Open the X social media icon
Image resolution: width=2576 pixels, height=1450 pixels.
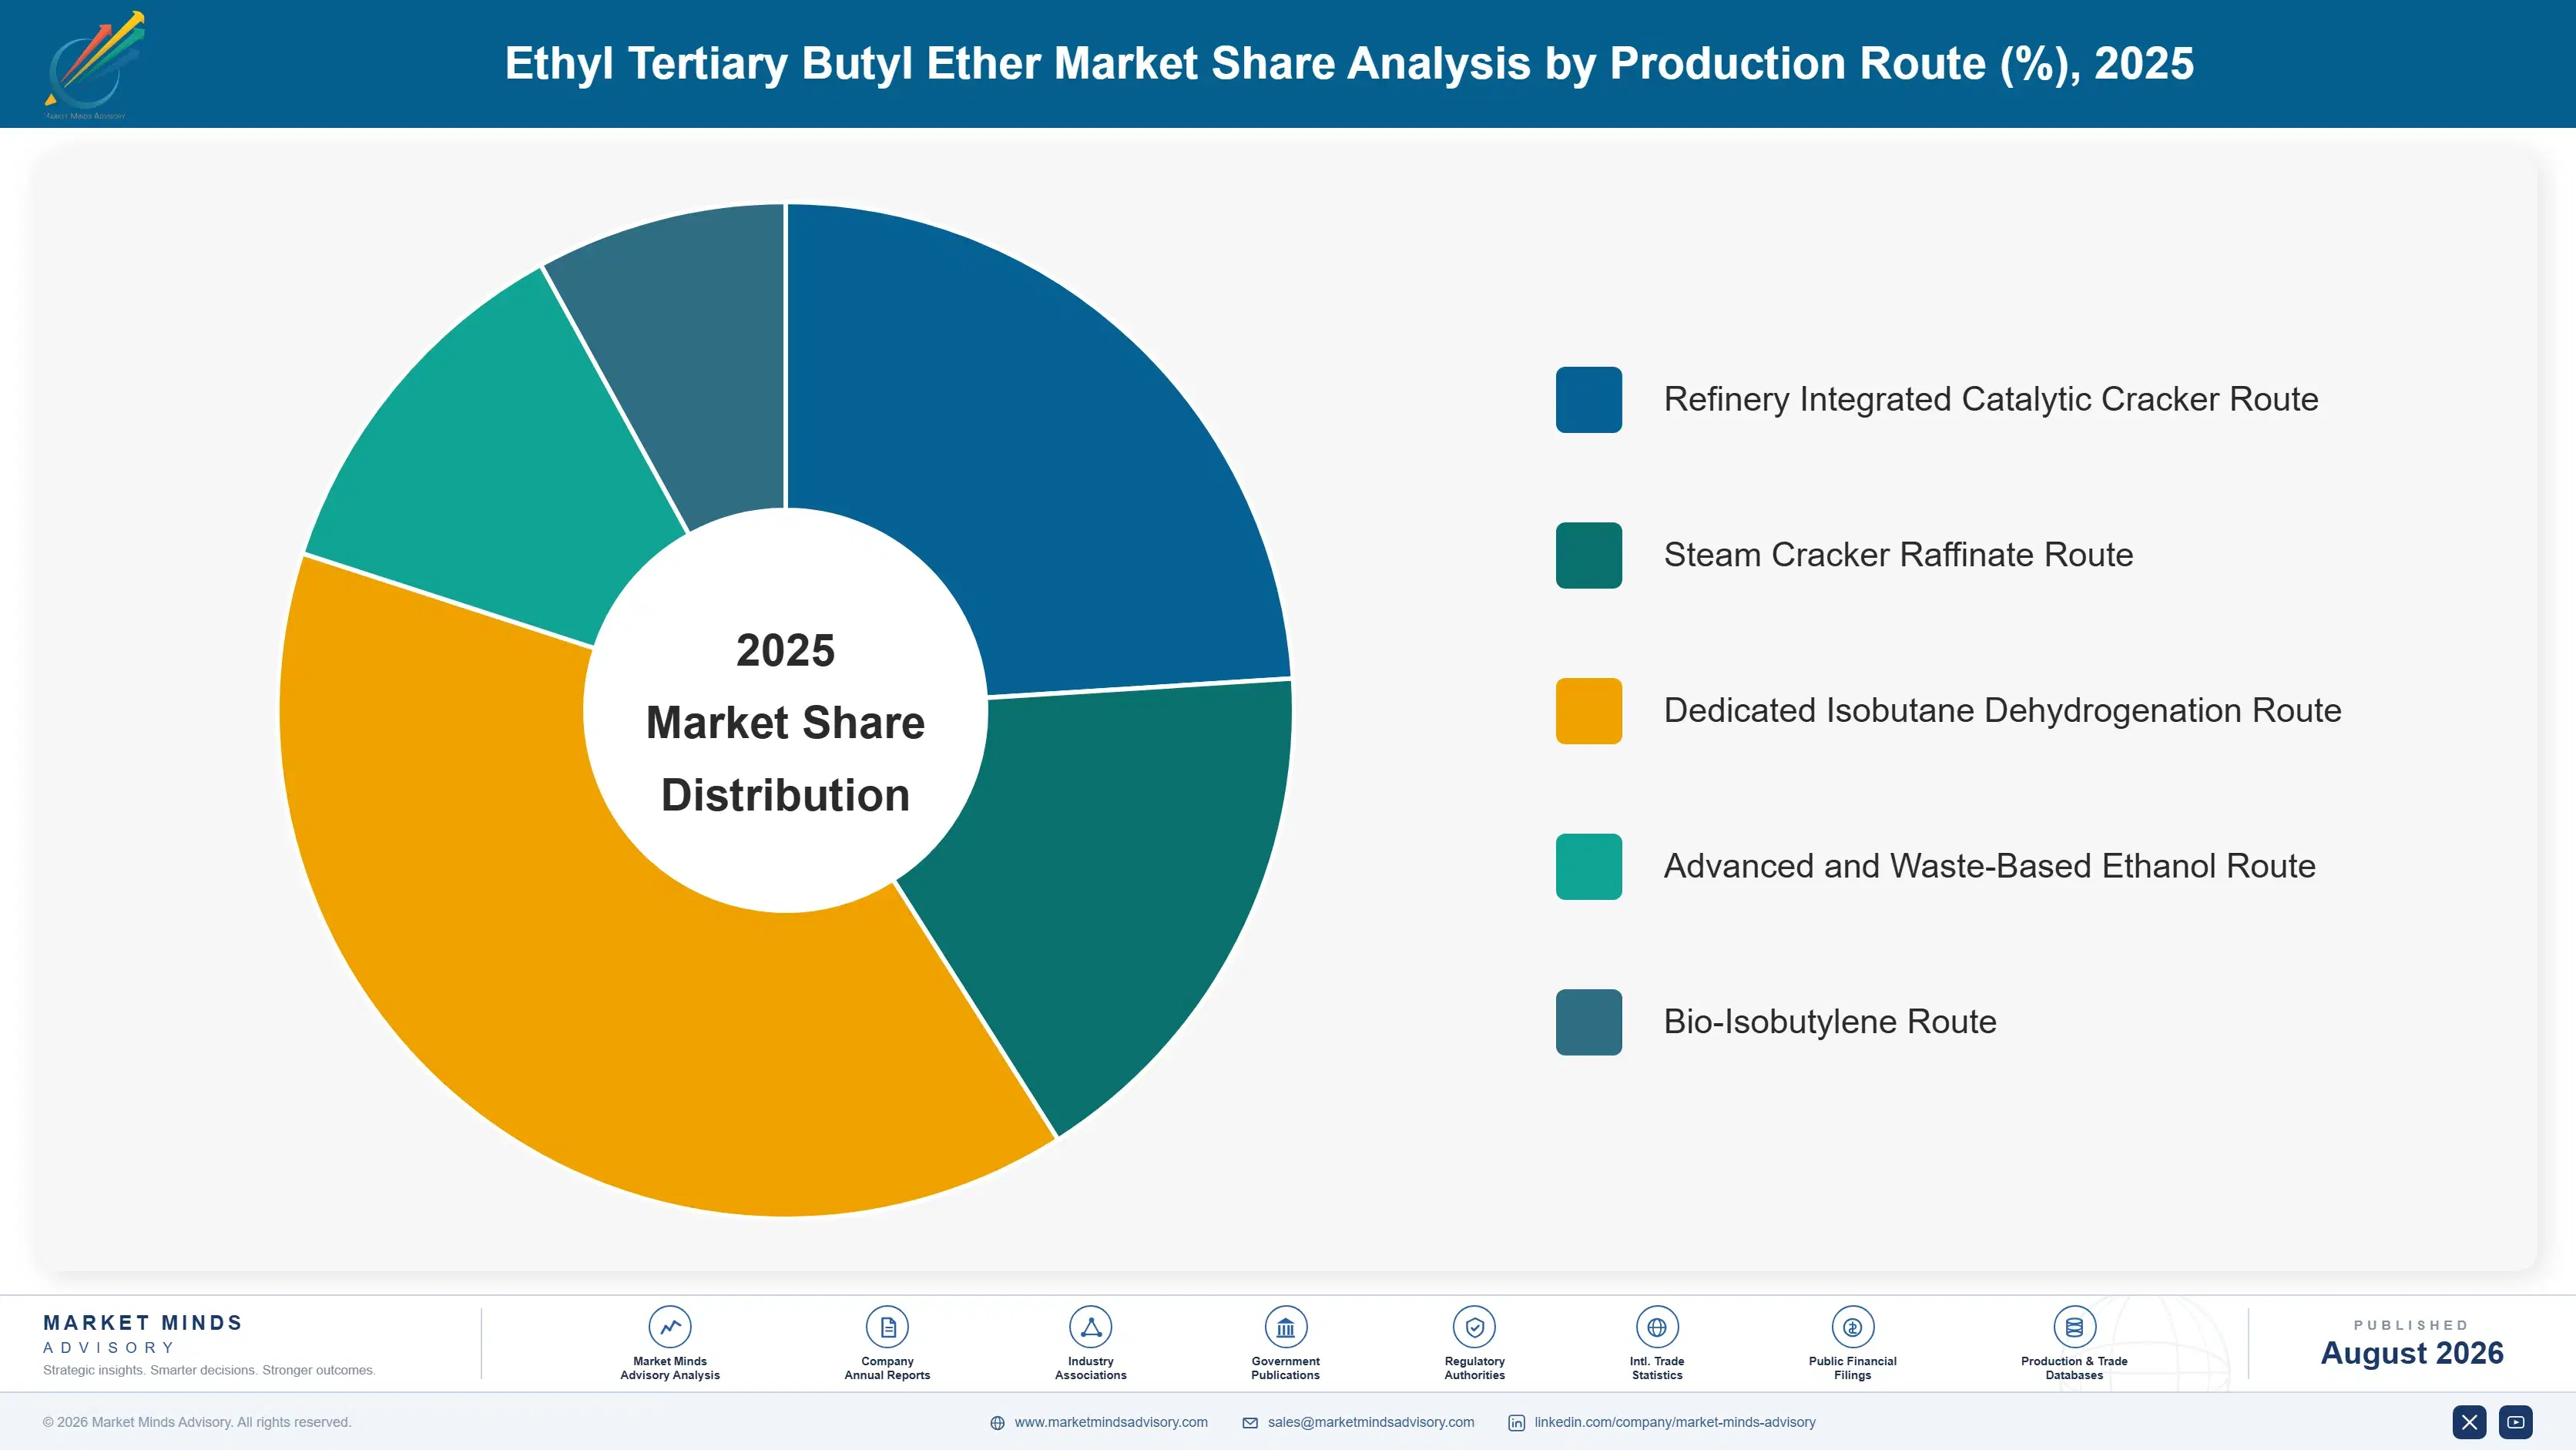click(x=2469, y=1422)
